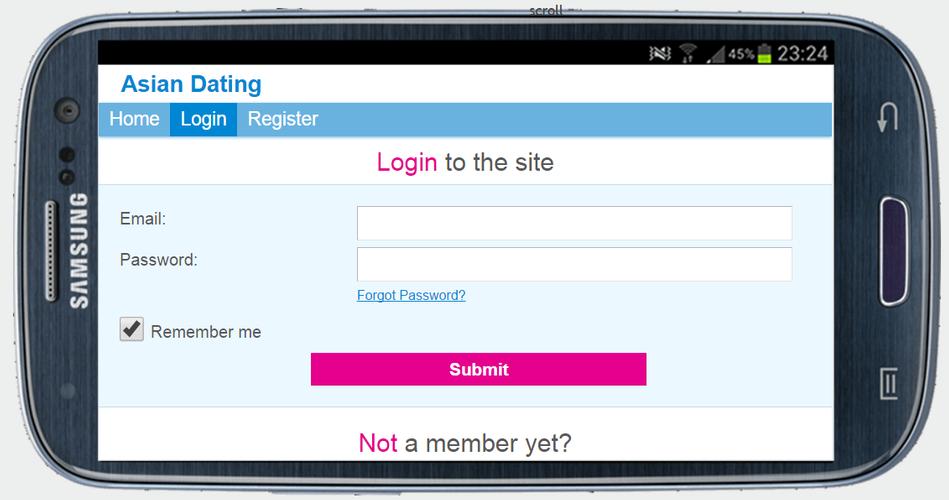Open the Home tab
This screenshot has height=500, width=949.
coord(134,119)
